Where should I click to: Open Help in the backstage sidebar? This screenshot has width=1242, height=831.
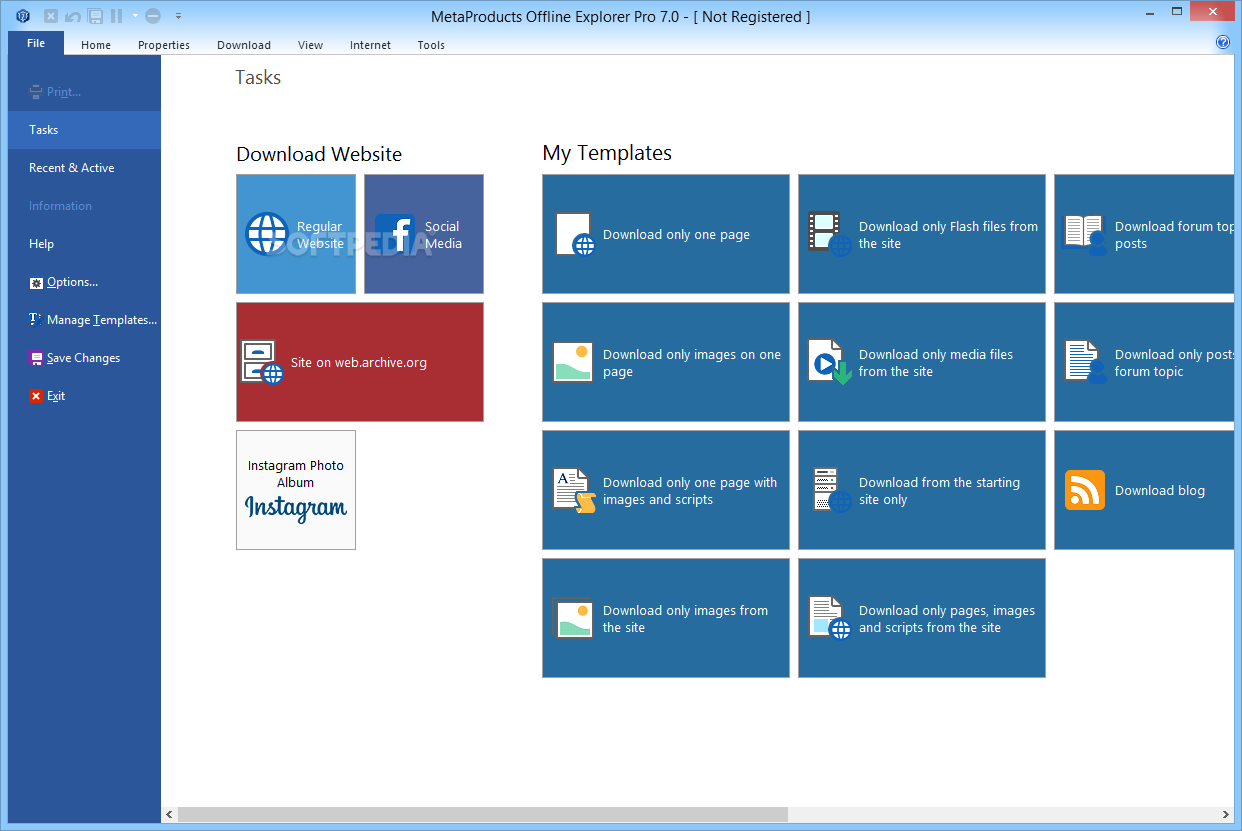tap(84, 244)
